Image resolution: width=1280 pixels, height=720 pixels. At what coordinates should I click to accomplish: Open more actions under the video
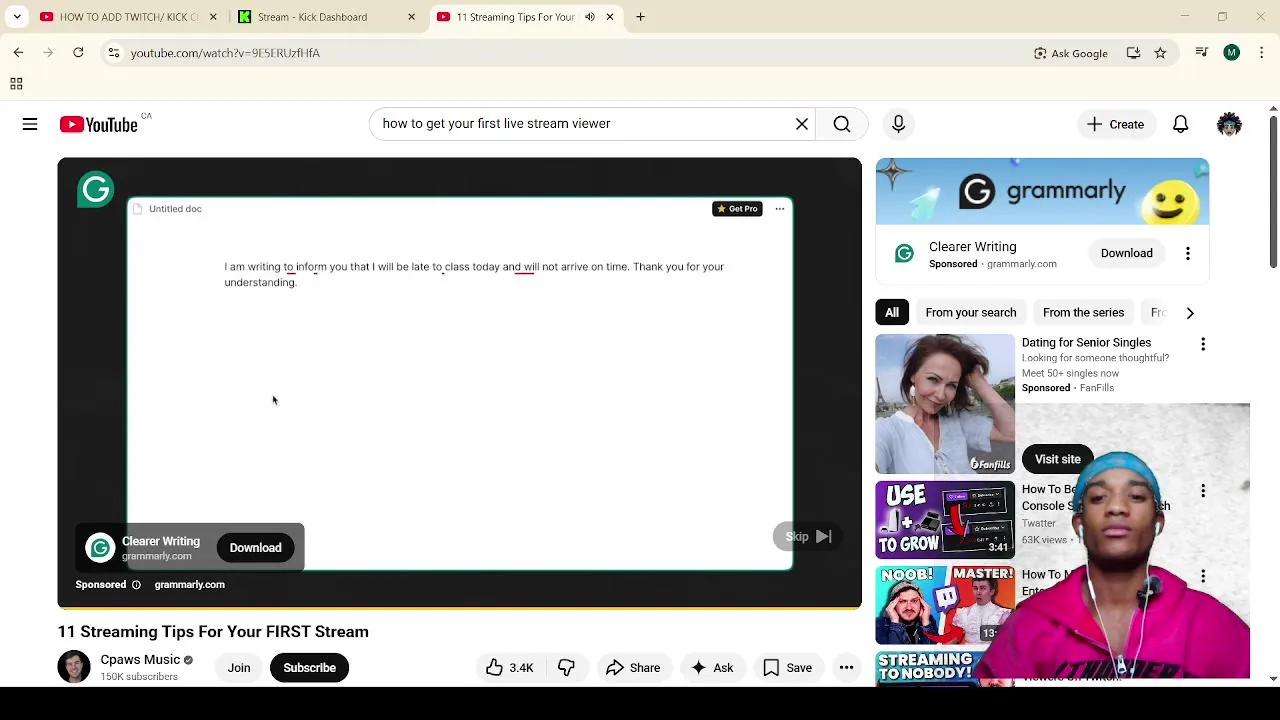coord(846,668)
